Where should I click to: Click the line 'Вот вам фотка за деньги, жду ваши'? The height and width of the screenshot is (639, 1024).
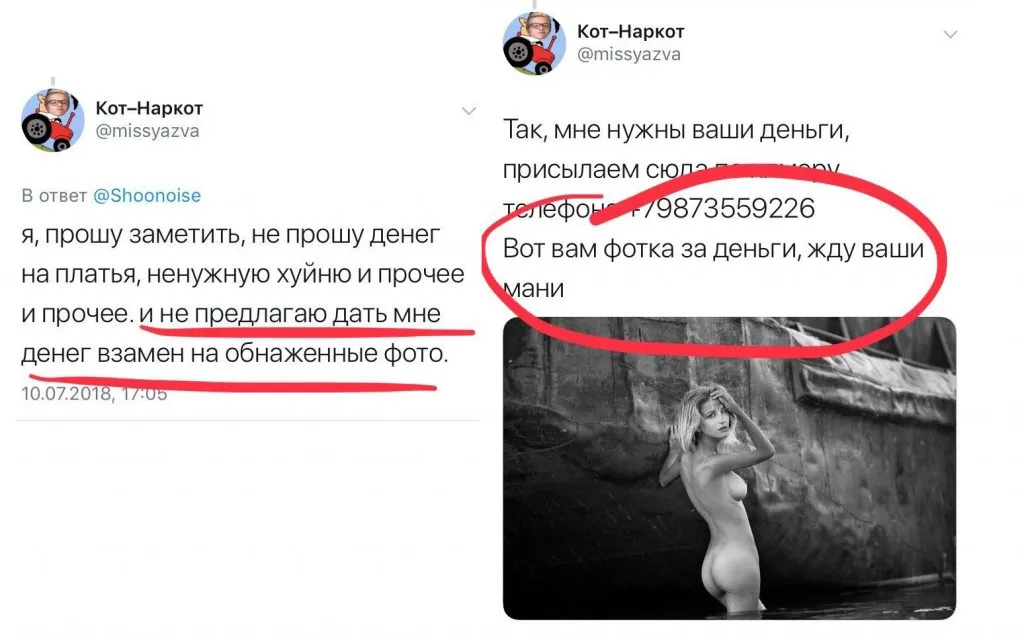[x=713, y=249]
